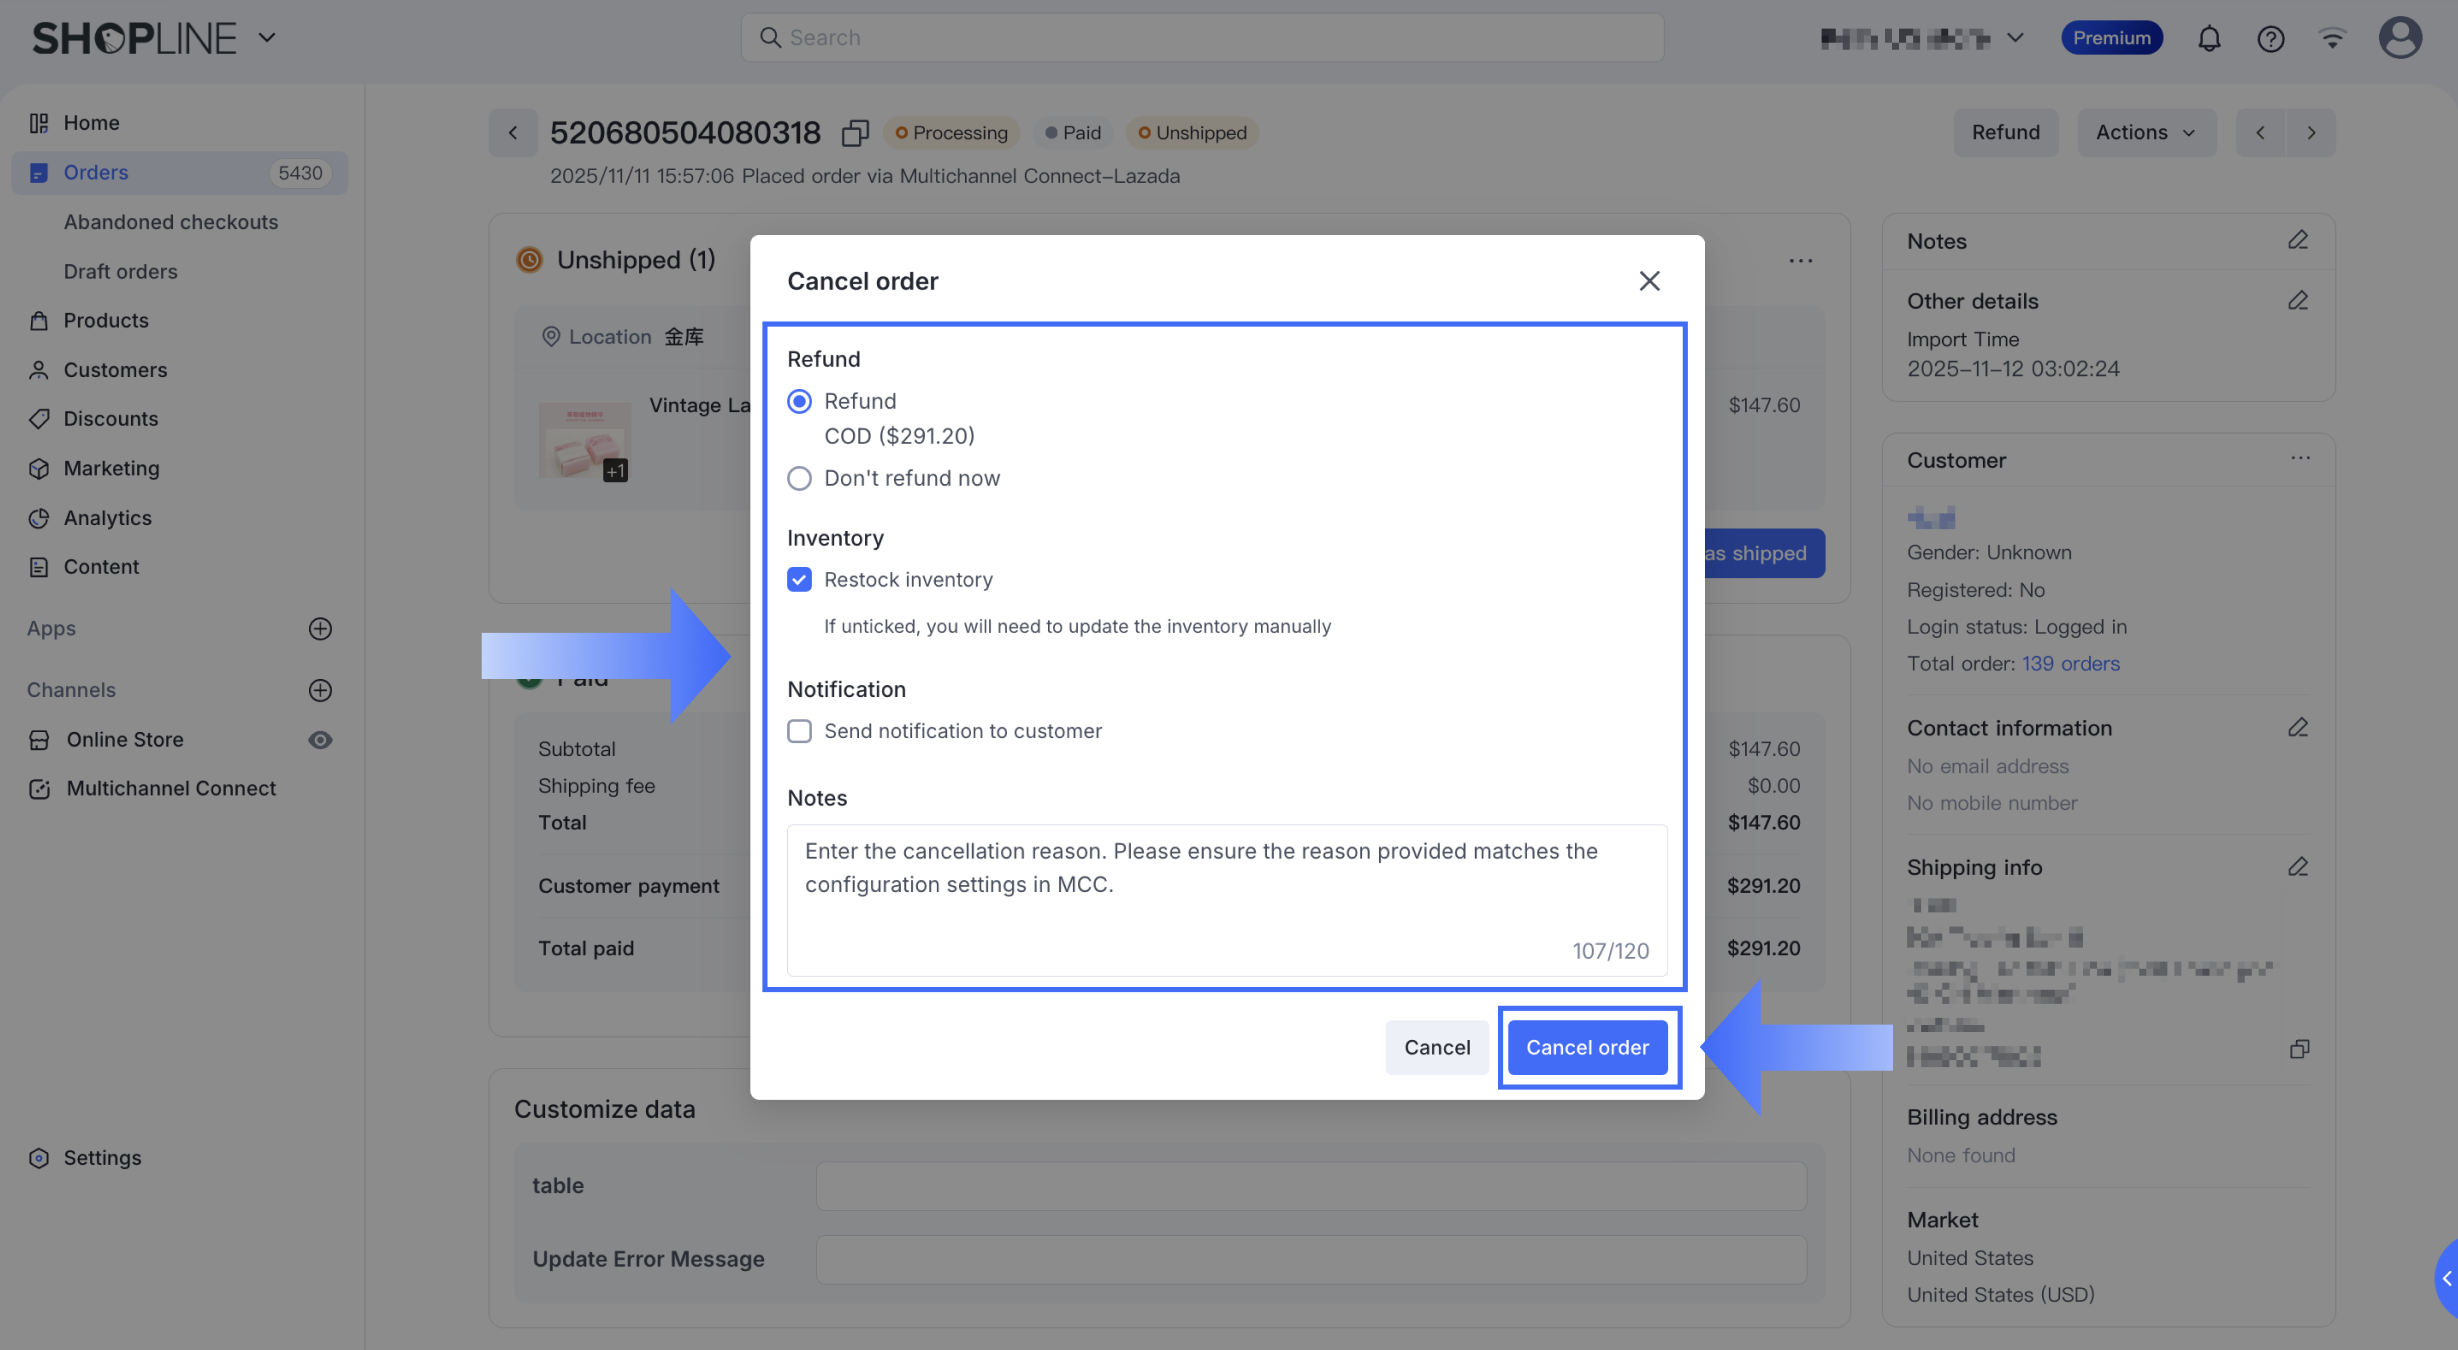
Task: Edit Shipping info with pencil icon
Action: (x=2297, y=867)
